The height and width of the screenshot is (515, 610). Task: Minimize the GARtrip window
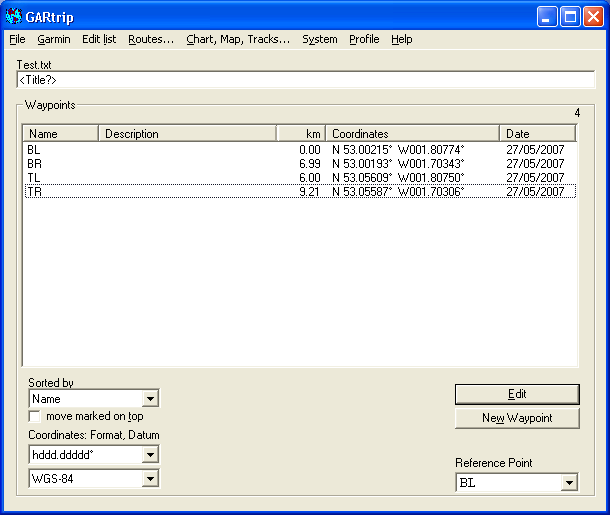(x=547, y=17)
